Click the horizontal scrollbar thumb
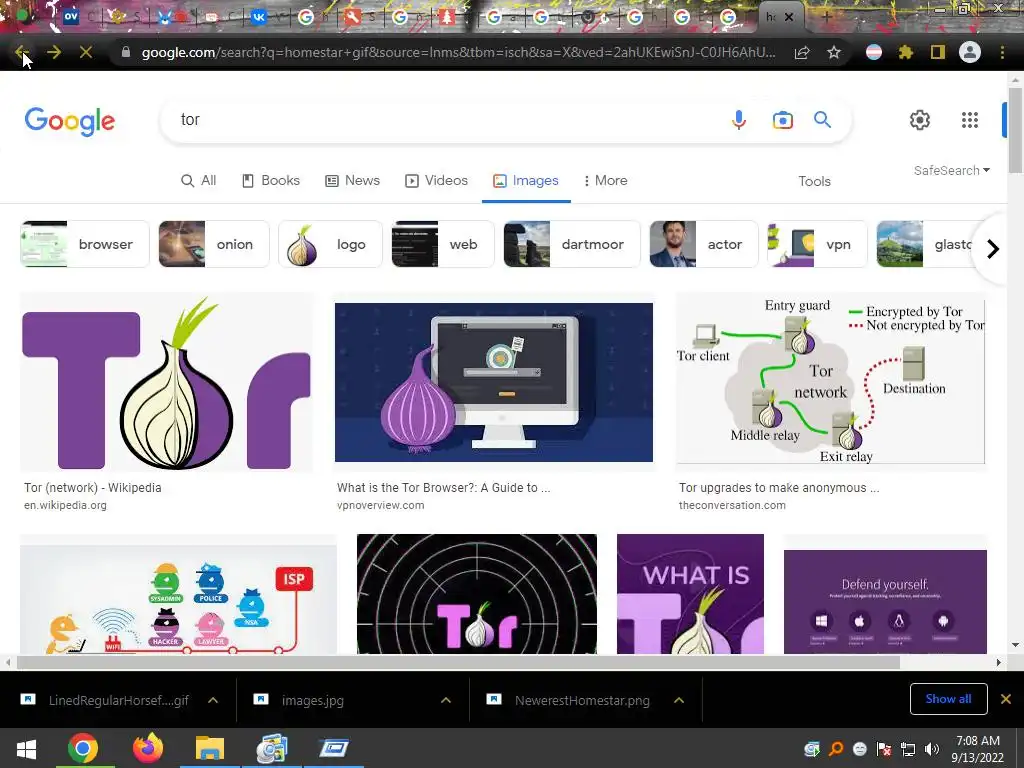The image size is (1024, 768). (458, 662)
